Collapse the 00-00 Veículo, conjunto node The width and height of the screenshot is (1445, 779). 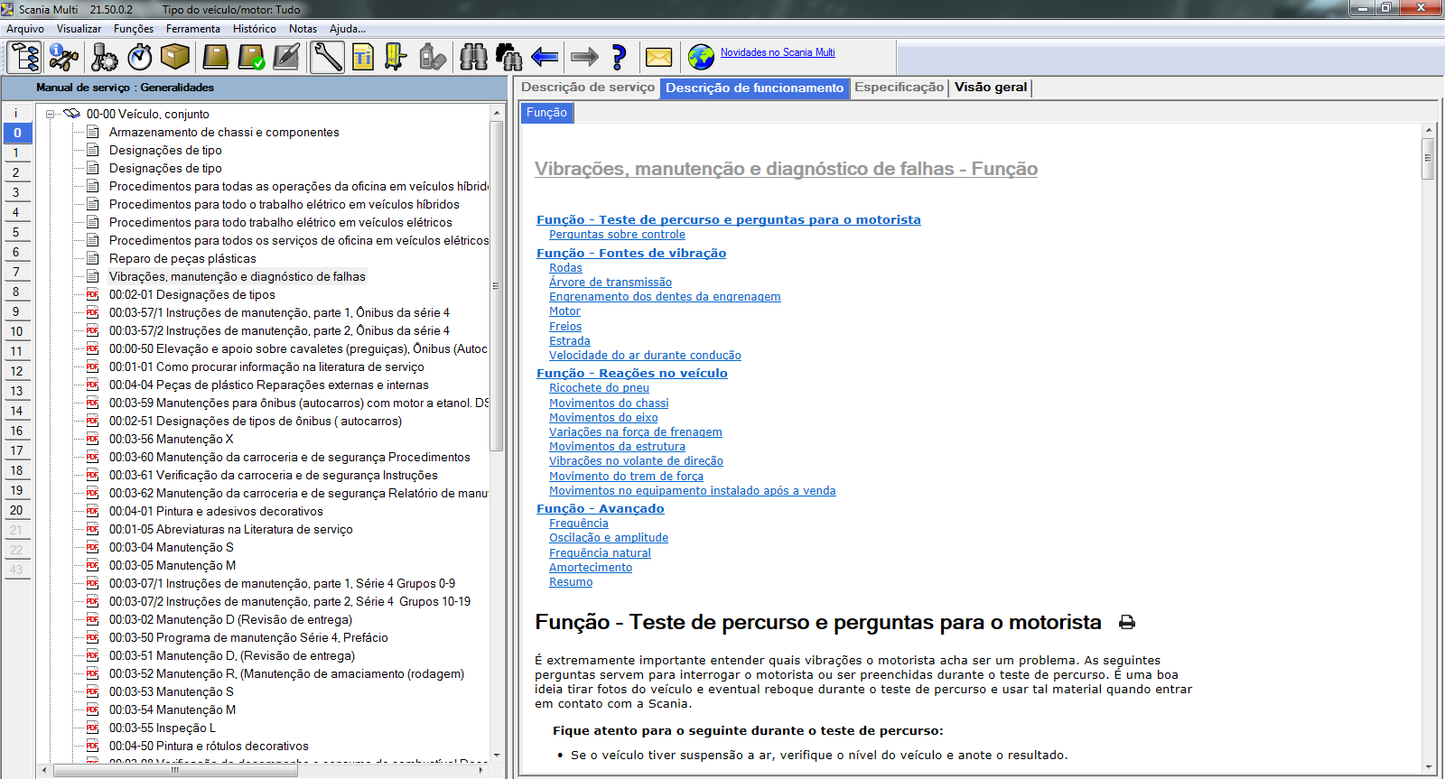click(x=48, y=114)
